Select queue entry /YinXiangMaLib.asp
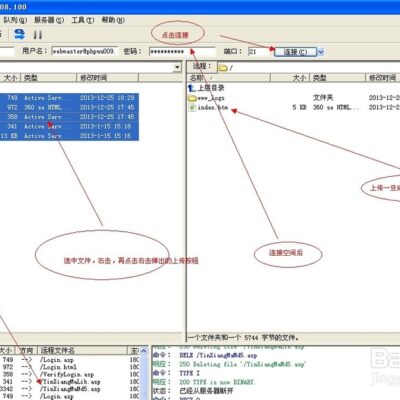This screenshot has height=400, width=400. pos(70,382)
